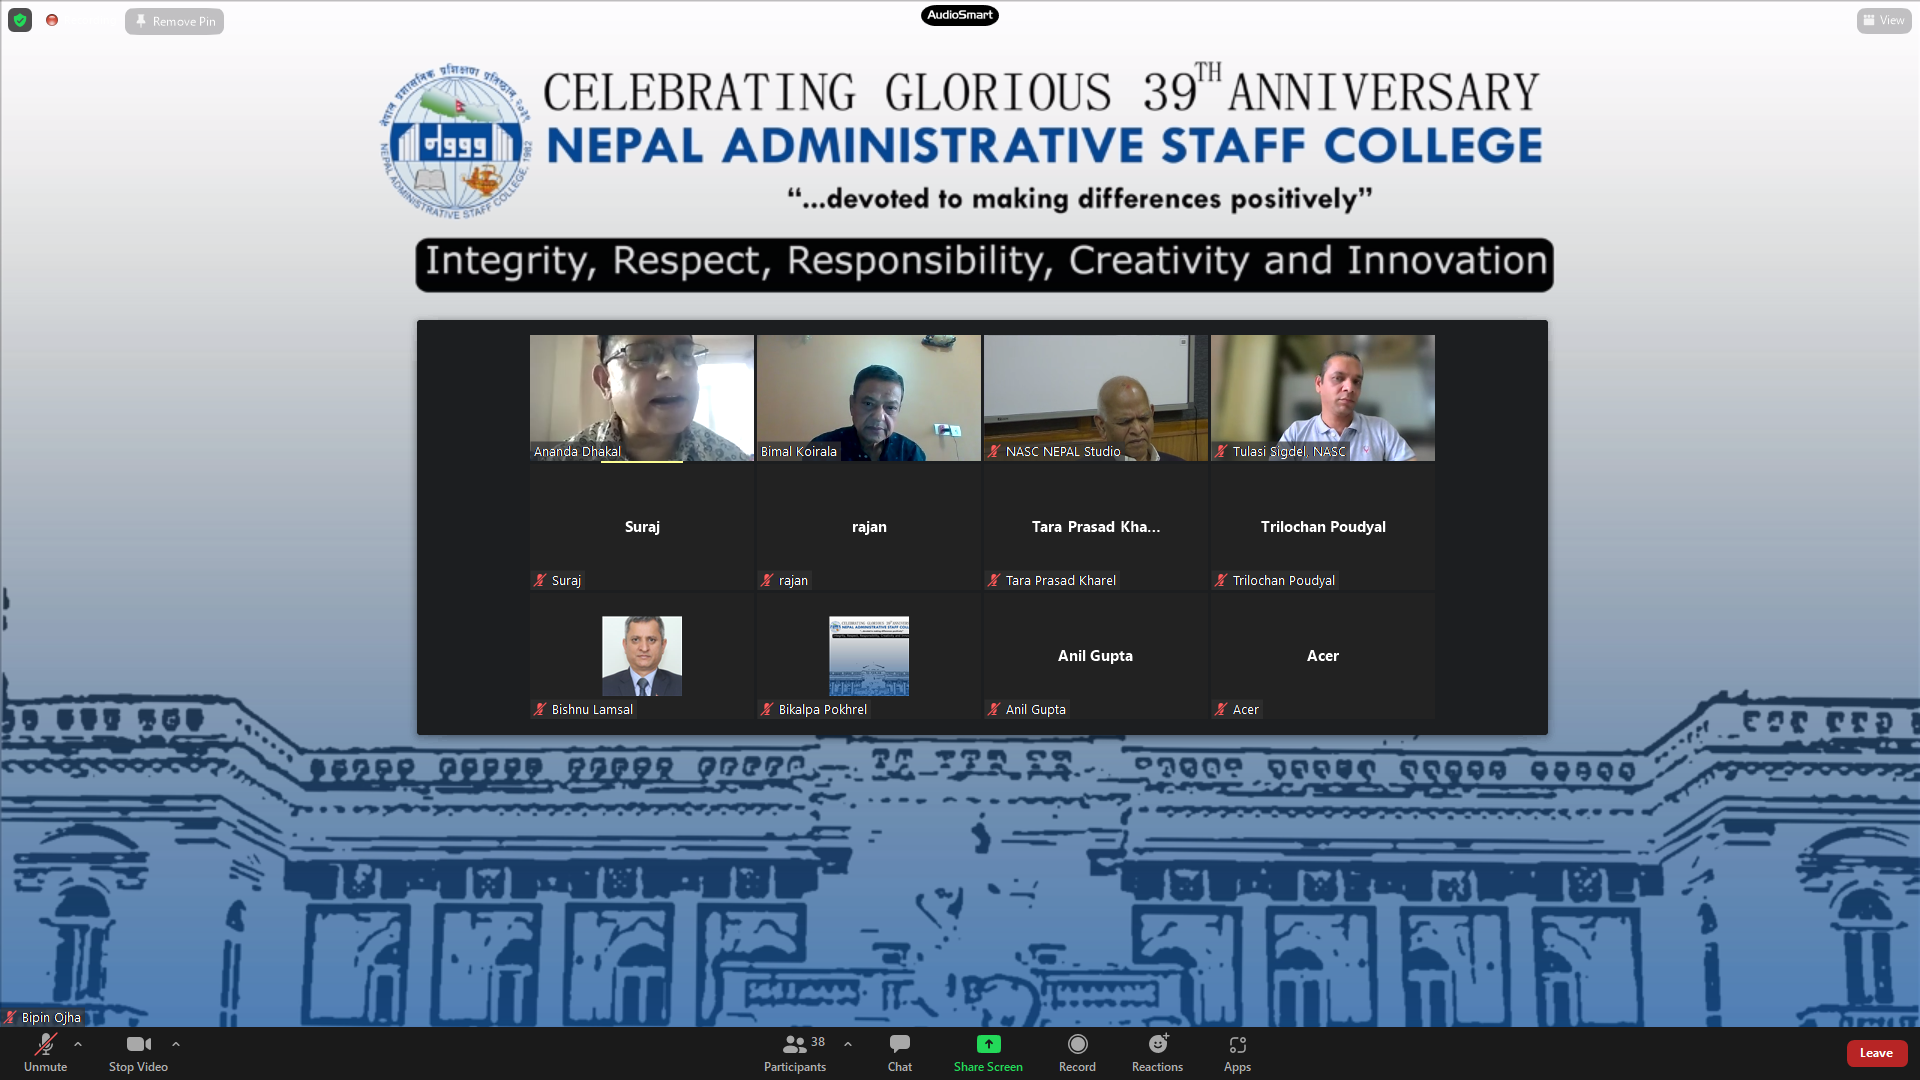
Task: Select the rajan participant tile
Action: 869,527
